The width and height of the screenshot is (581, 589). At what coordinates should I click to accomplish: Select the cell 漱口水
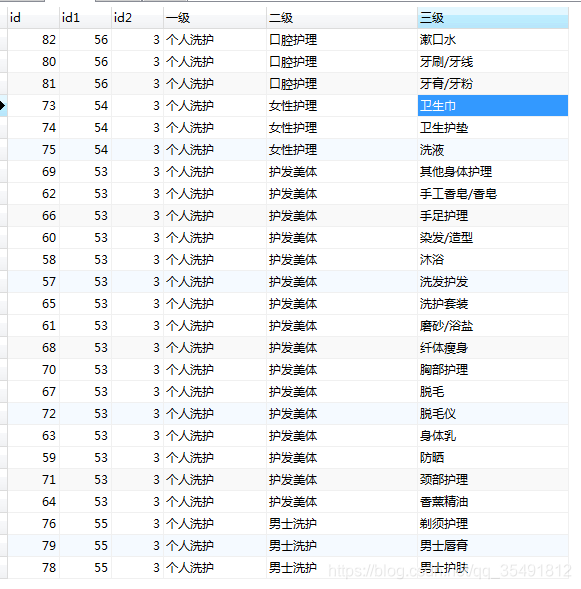tap(493, 40)
